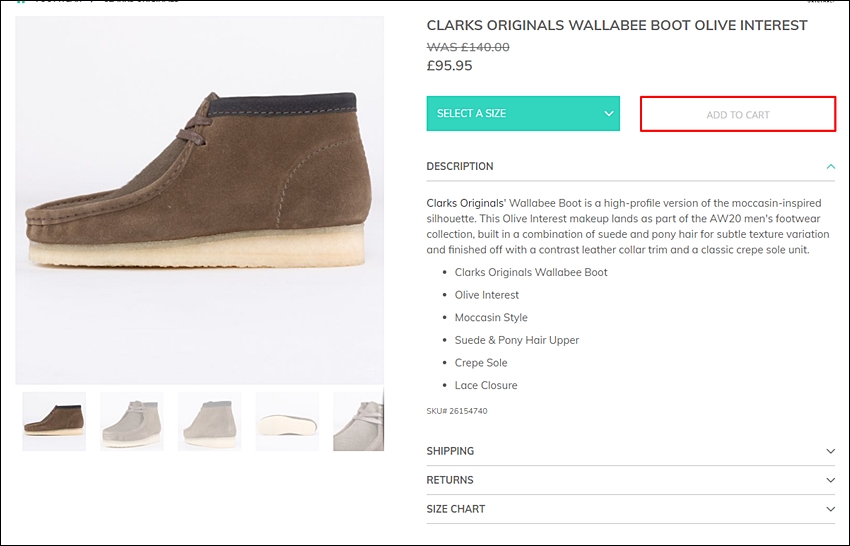This screenshot has height=546, width=850.
Task: Select the partially visible fifth thumbnail
Action: tap(358, 421)
